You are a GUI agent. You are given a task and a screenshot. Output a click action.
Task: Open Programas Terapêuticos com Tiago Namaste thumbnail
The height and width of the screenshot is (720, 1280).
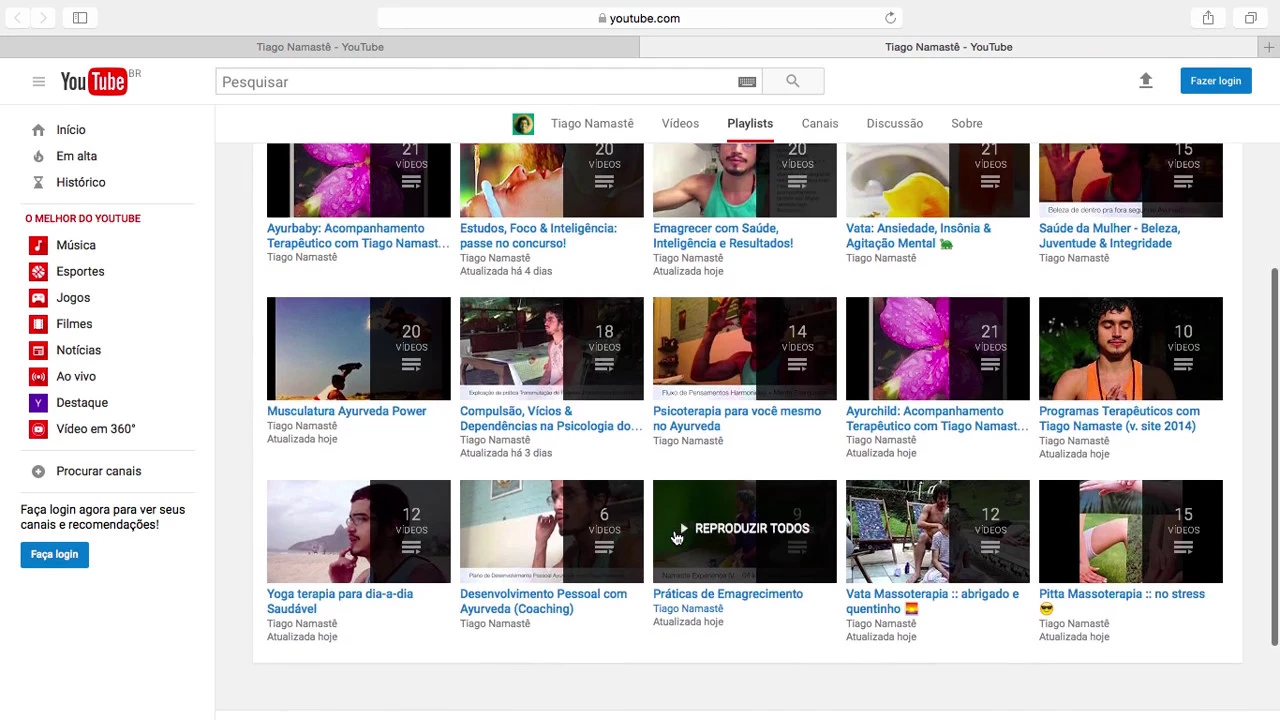(x=1131, y=348)
